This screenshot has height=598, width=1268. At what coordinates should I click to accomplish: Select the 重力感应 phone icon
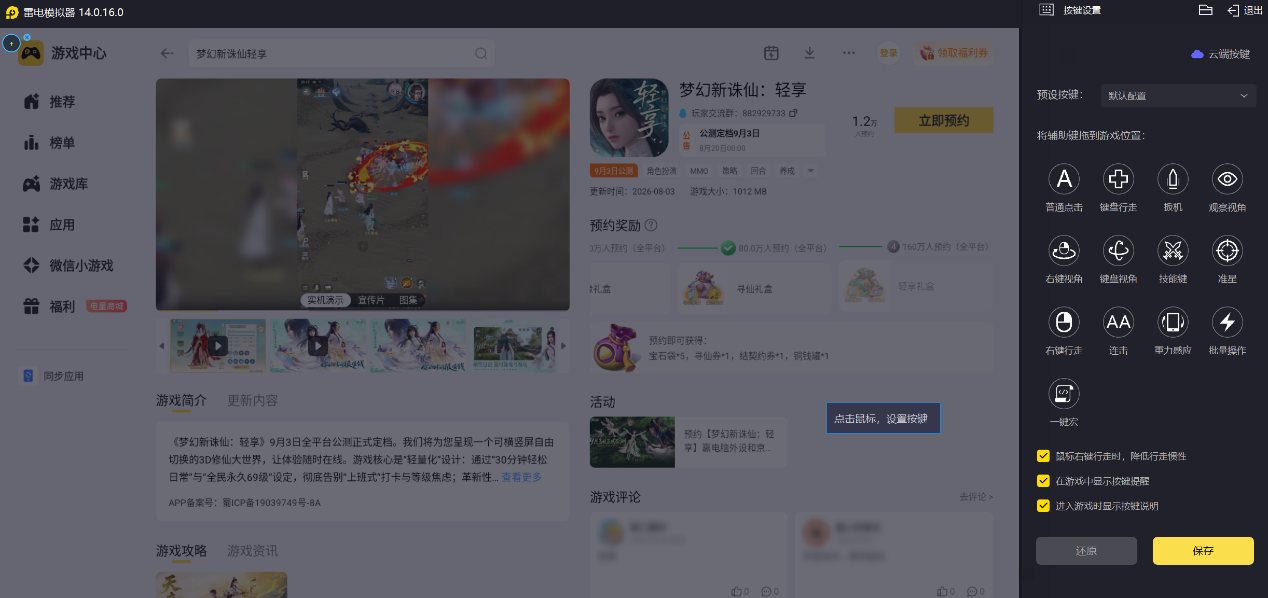click(1173, 322)
